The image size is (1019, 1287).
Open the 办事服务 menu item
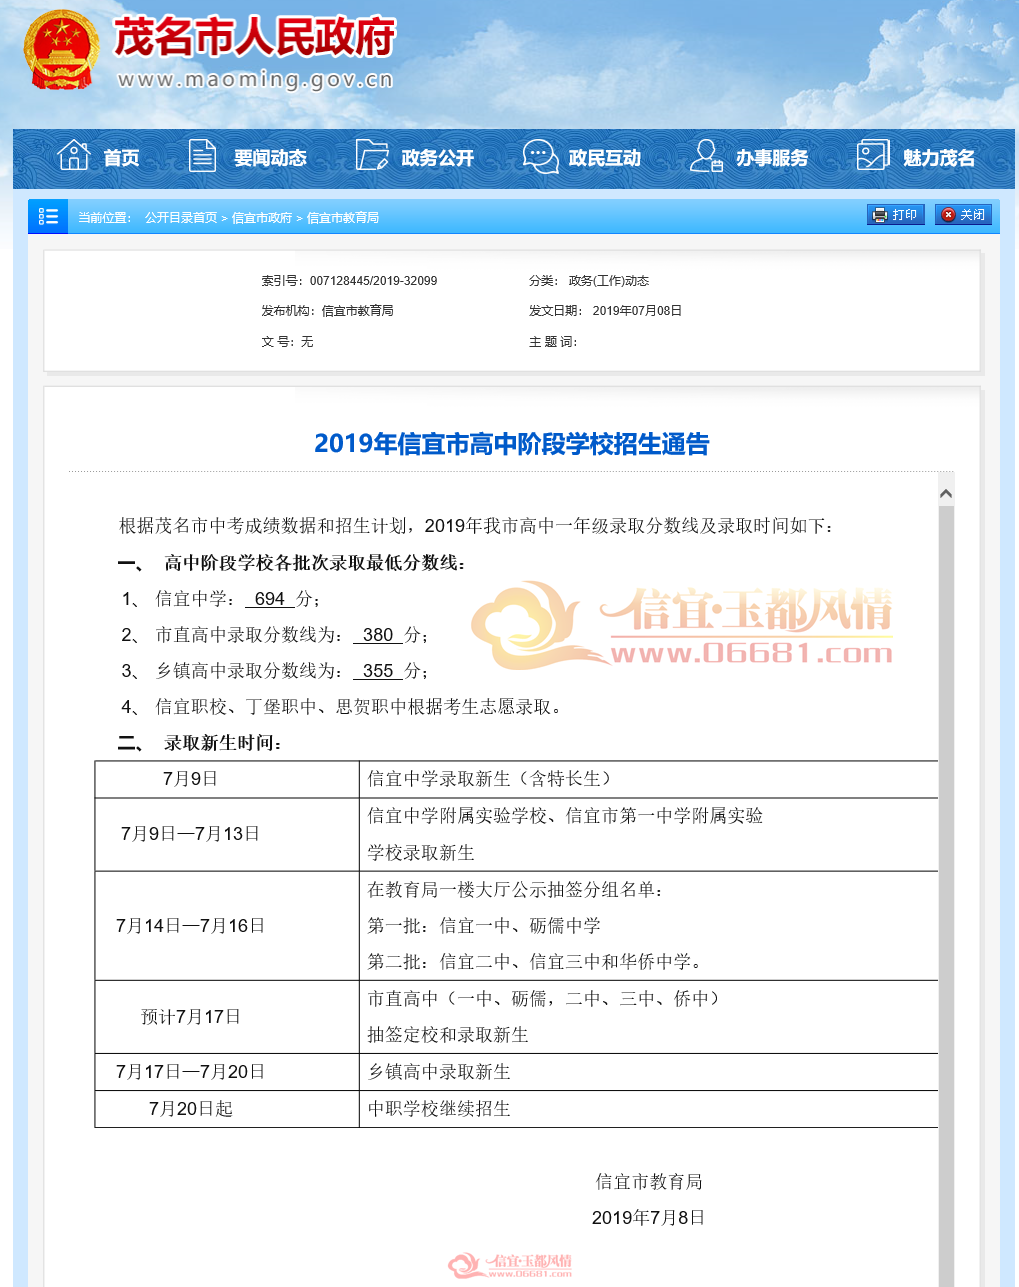point(771,158)
